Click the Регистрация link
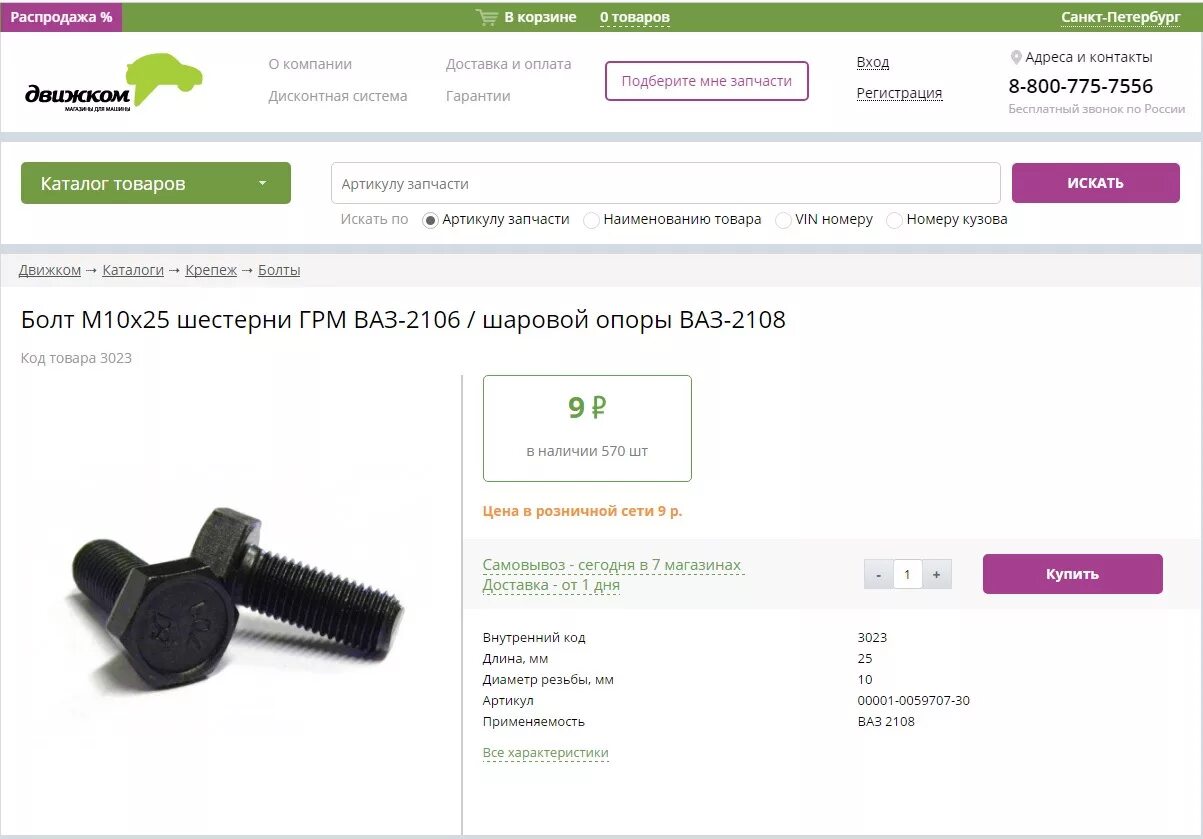1203x839 pixels. click(x=900, y=93)
